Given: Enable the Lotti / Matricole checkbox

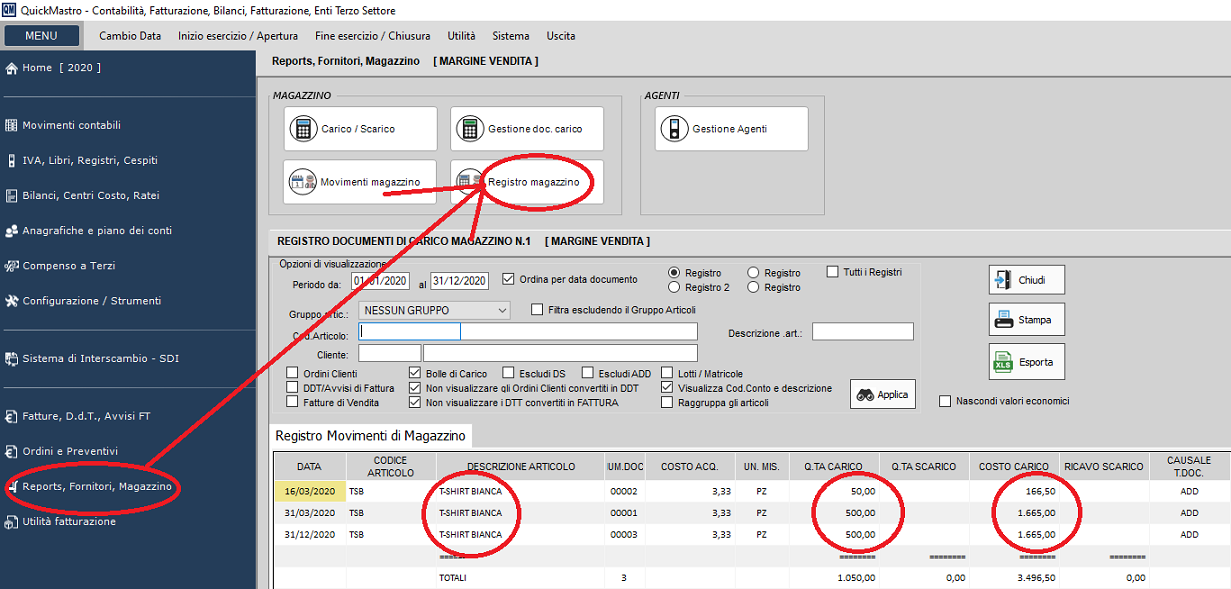Looking at the screenshot, I should 668,374.
